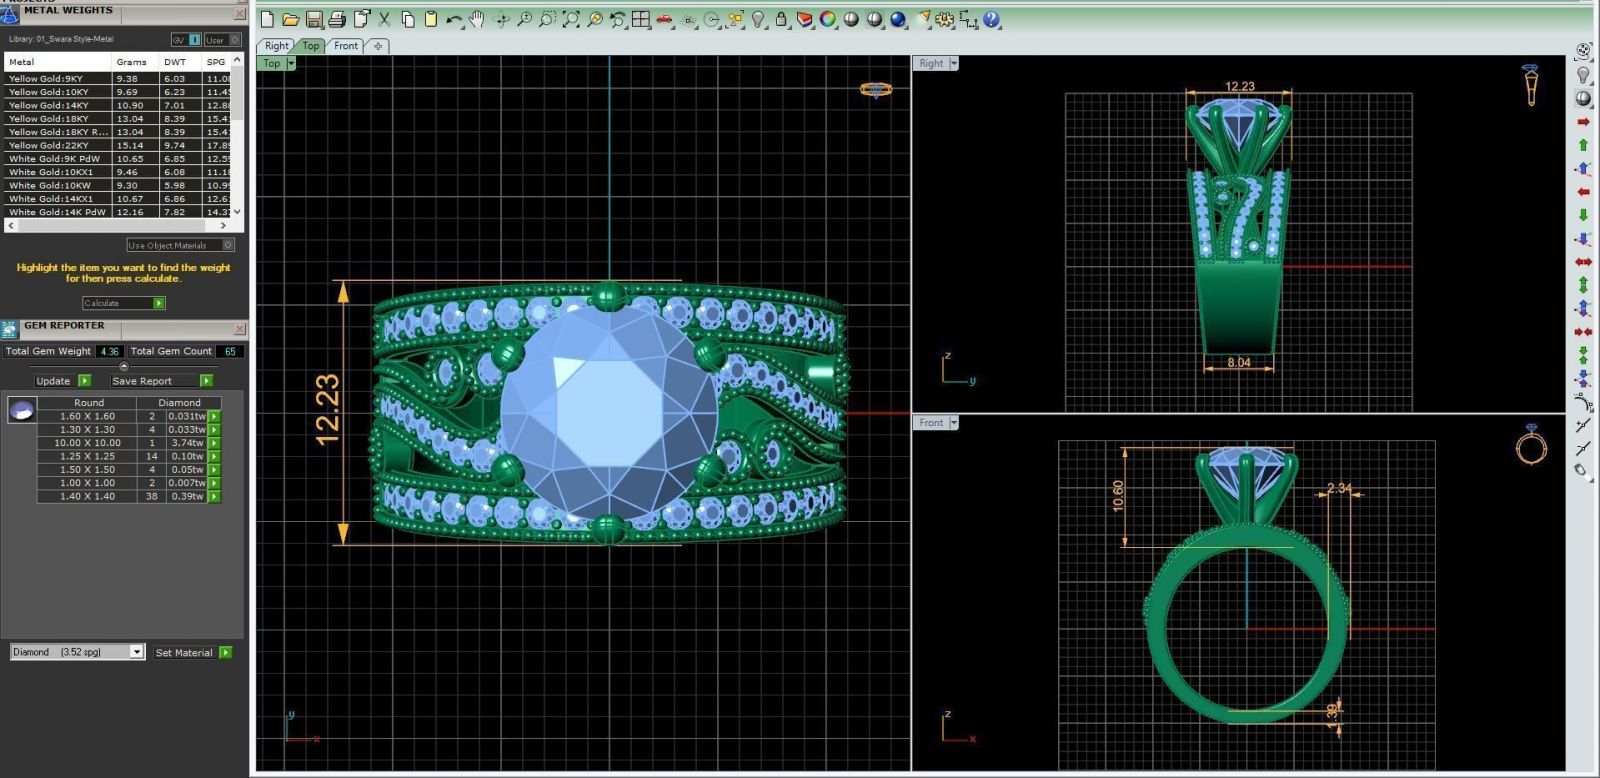This screenshot has height=778, width=1600.
Task: Click the four-viewport layout icon
Action: click(x=641, y=19)
